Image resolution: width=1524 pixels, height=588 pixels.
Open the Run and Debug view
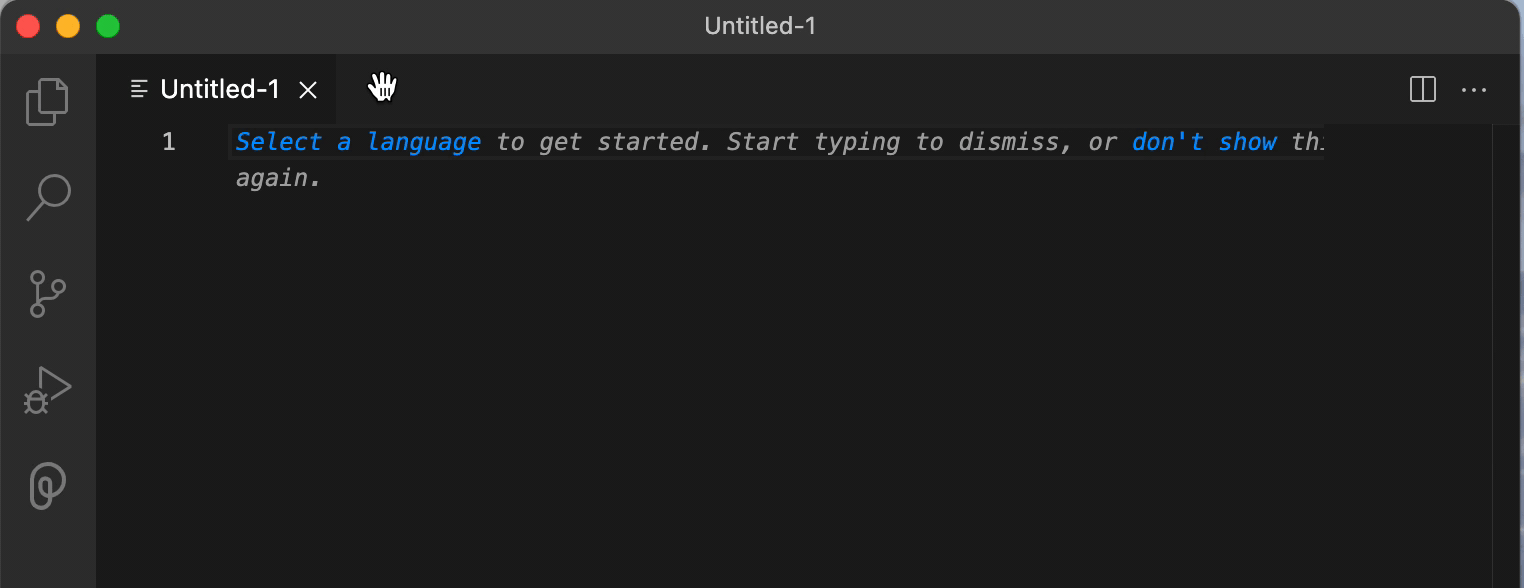coord(47,390)
